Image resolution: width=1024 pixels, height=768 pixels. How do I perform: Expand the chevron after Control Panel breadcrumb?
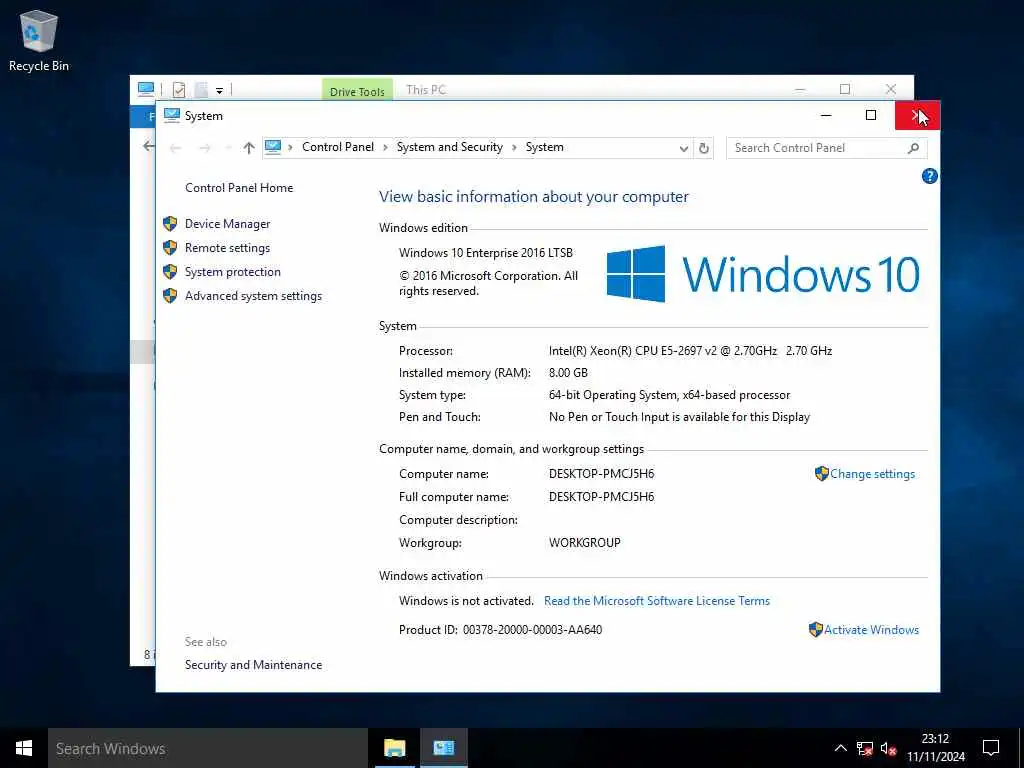coord(386,148)
